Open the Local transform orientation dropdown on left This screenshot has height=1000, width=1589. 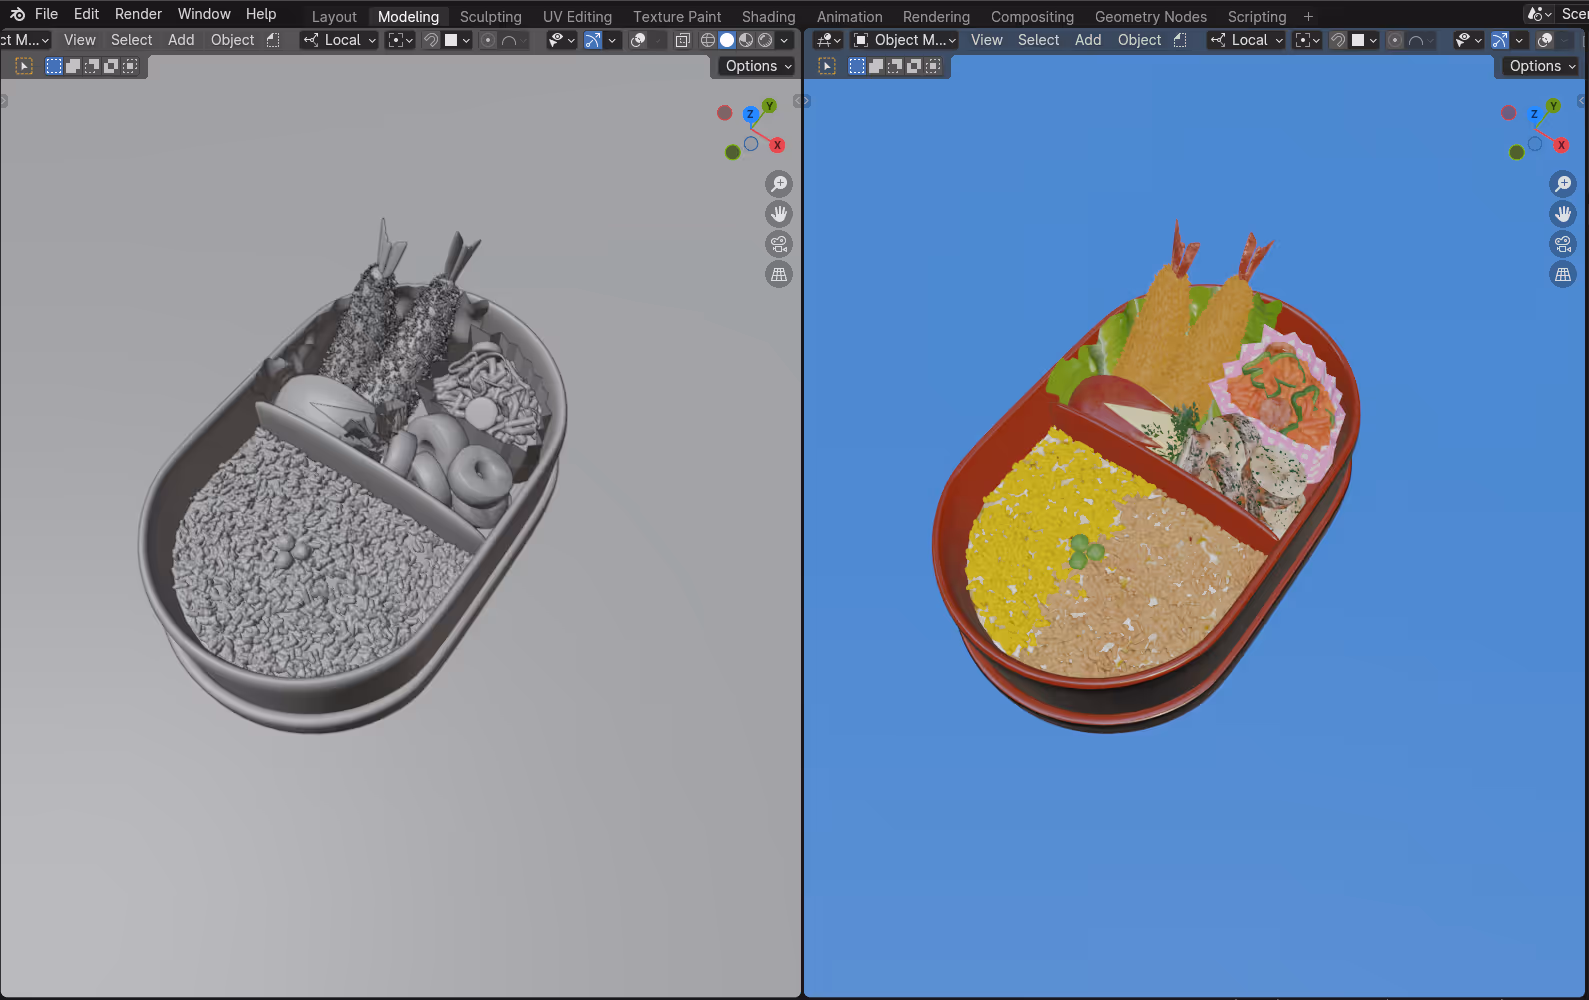[340, 40]
